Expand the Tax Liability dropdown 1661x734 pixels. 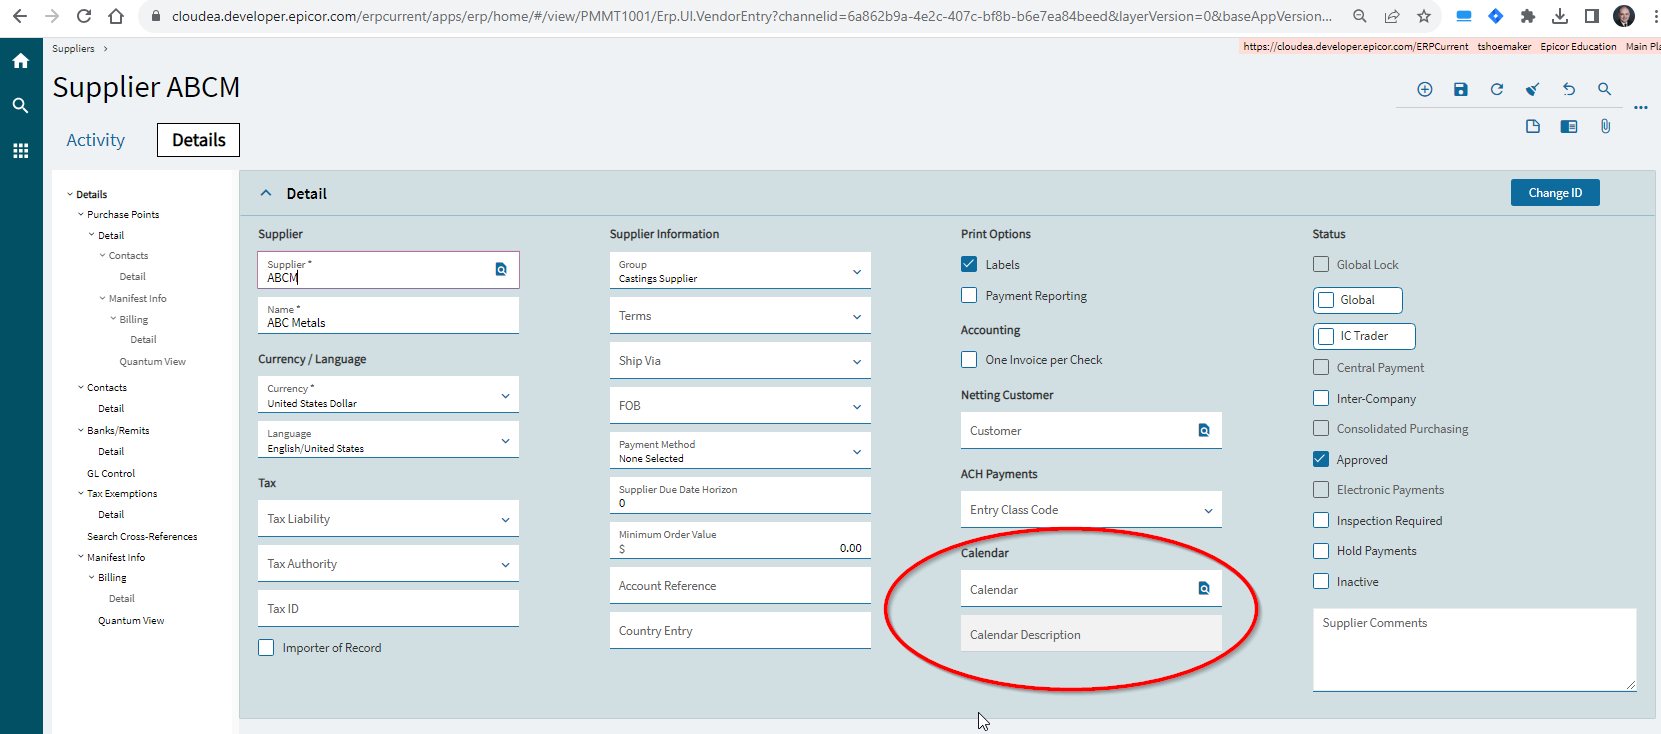[388, 519]
